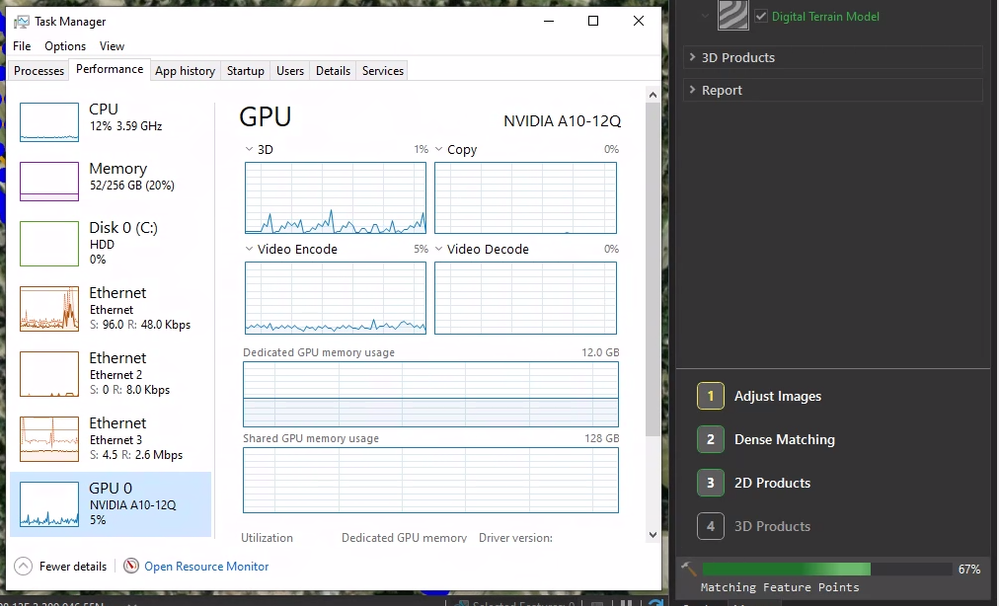Click the Task Manager scrollbar down arrow
Viewport: 999px width, 606px height.
tap(652, 535)
